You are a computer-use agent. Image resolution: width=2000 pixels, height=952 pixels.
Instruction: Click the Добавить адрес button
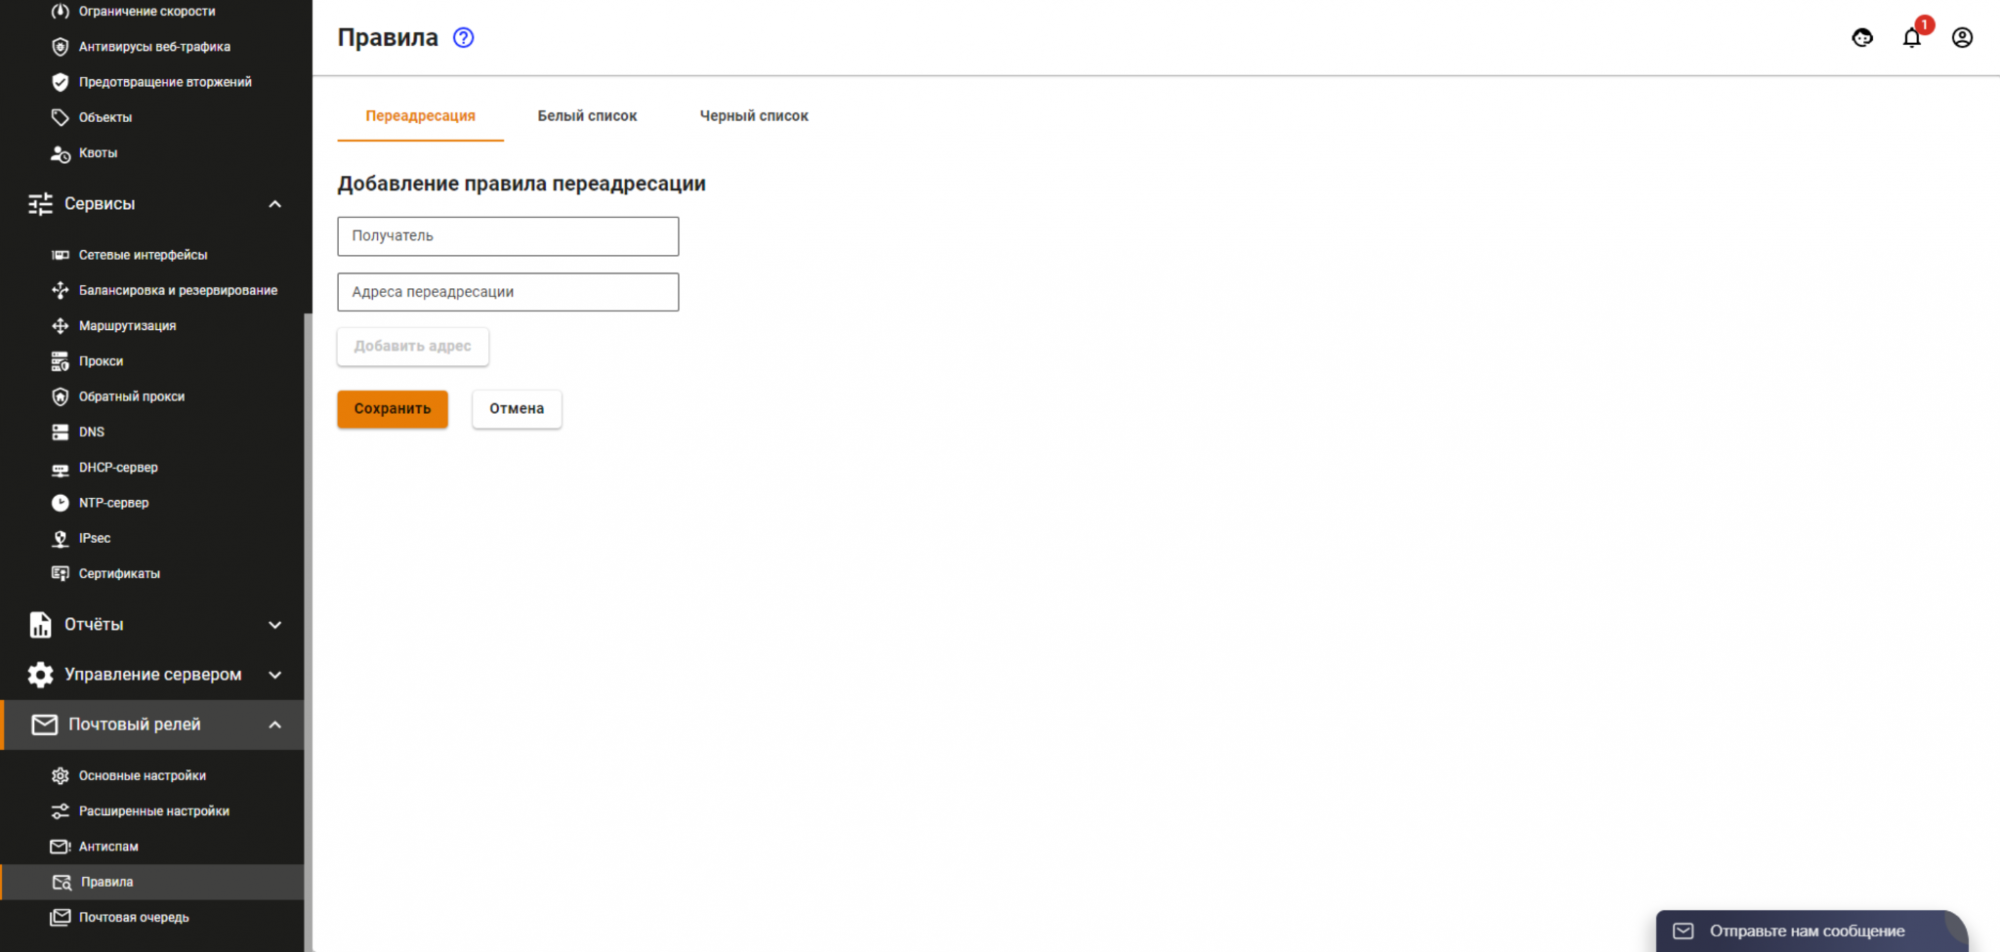[413, 346]
